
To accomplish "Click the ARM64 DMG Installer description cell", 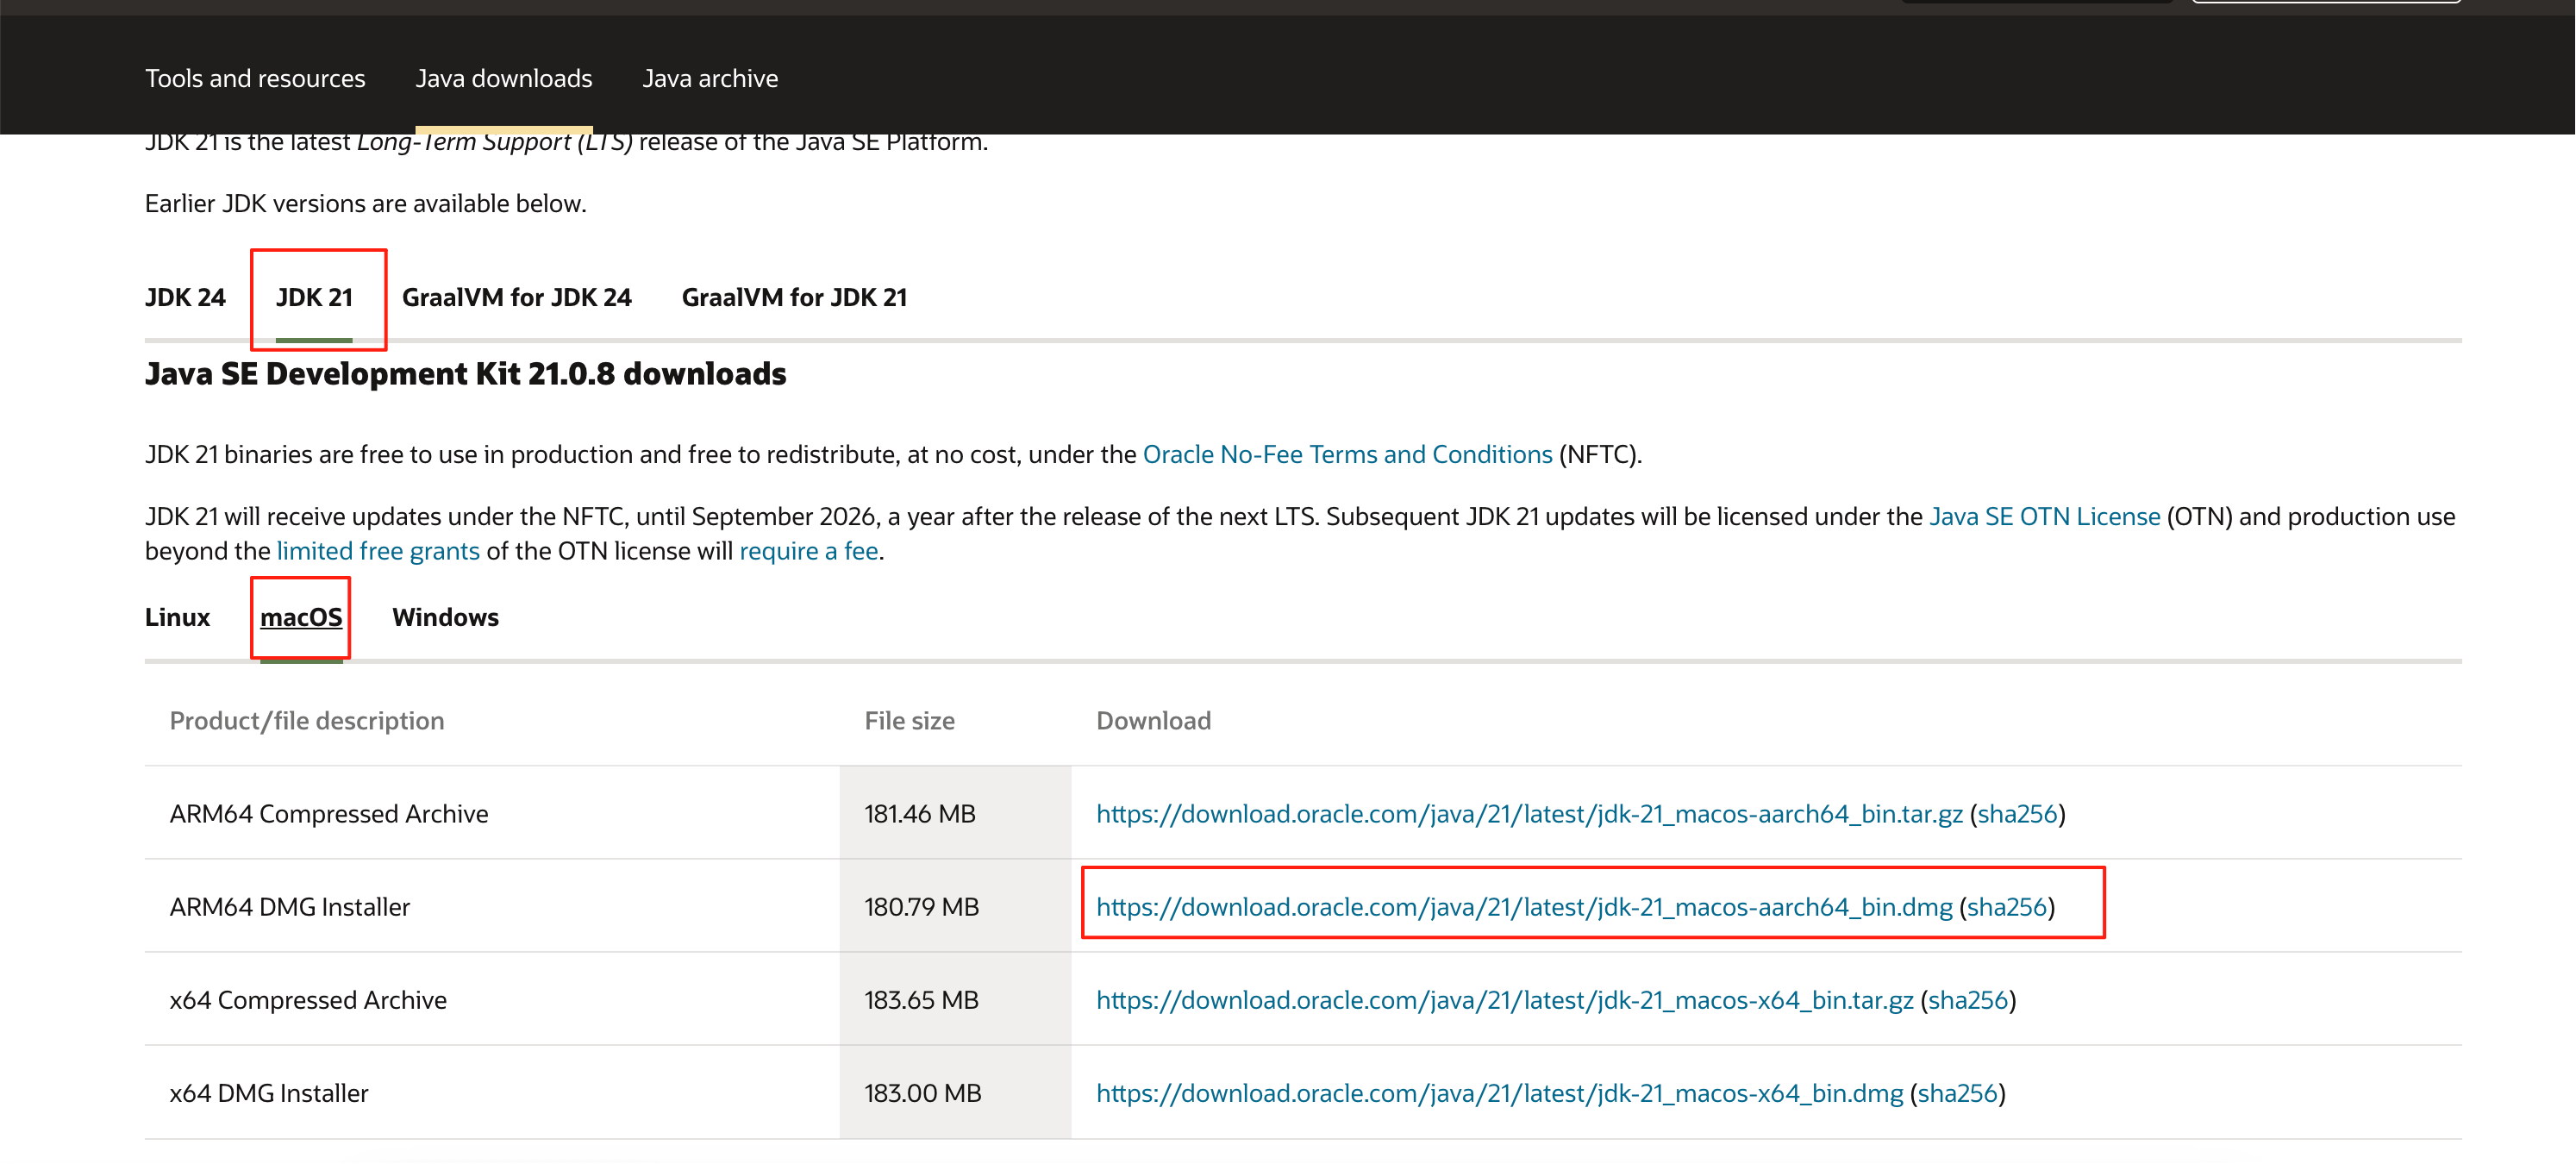I will click(x=492, y=906).
